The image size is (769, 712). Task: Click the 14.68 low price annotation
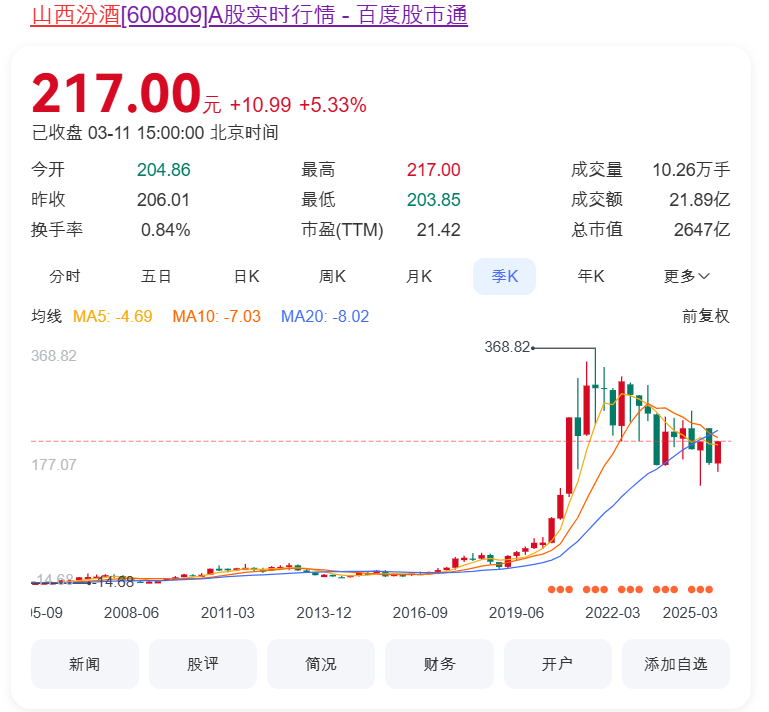coord(115,582)
